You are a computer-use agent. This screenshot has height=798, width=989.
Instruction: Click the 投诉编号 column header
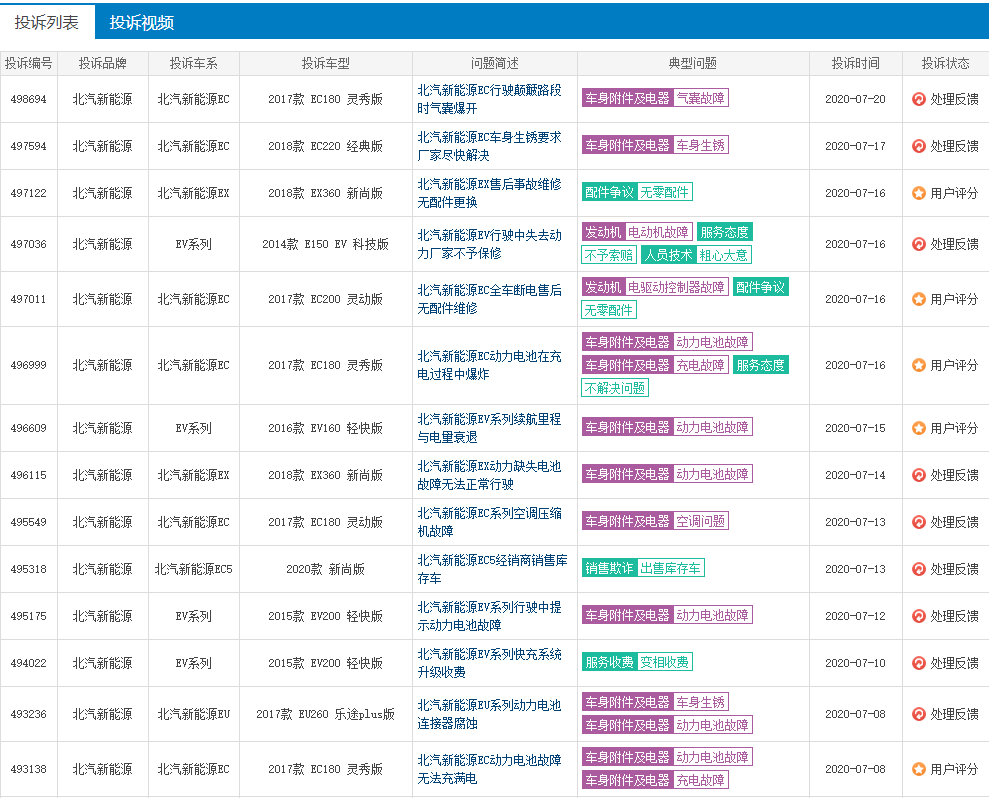(x=28, y=63)
